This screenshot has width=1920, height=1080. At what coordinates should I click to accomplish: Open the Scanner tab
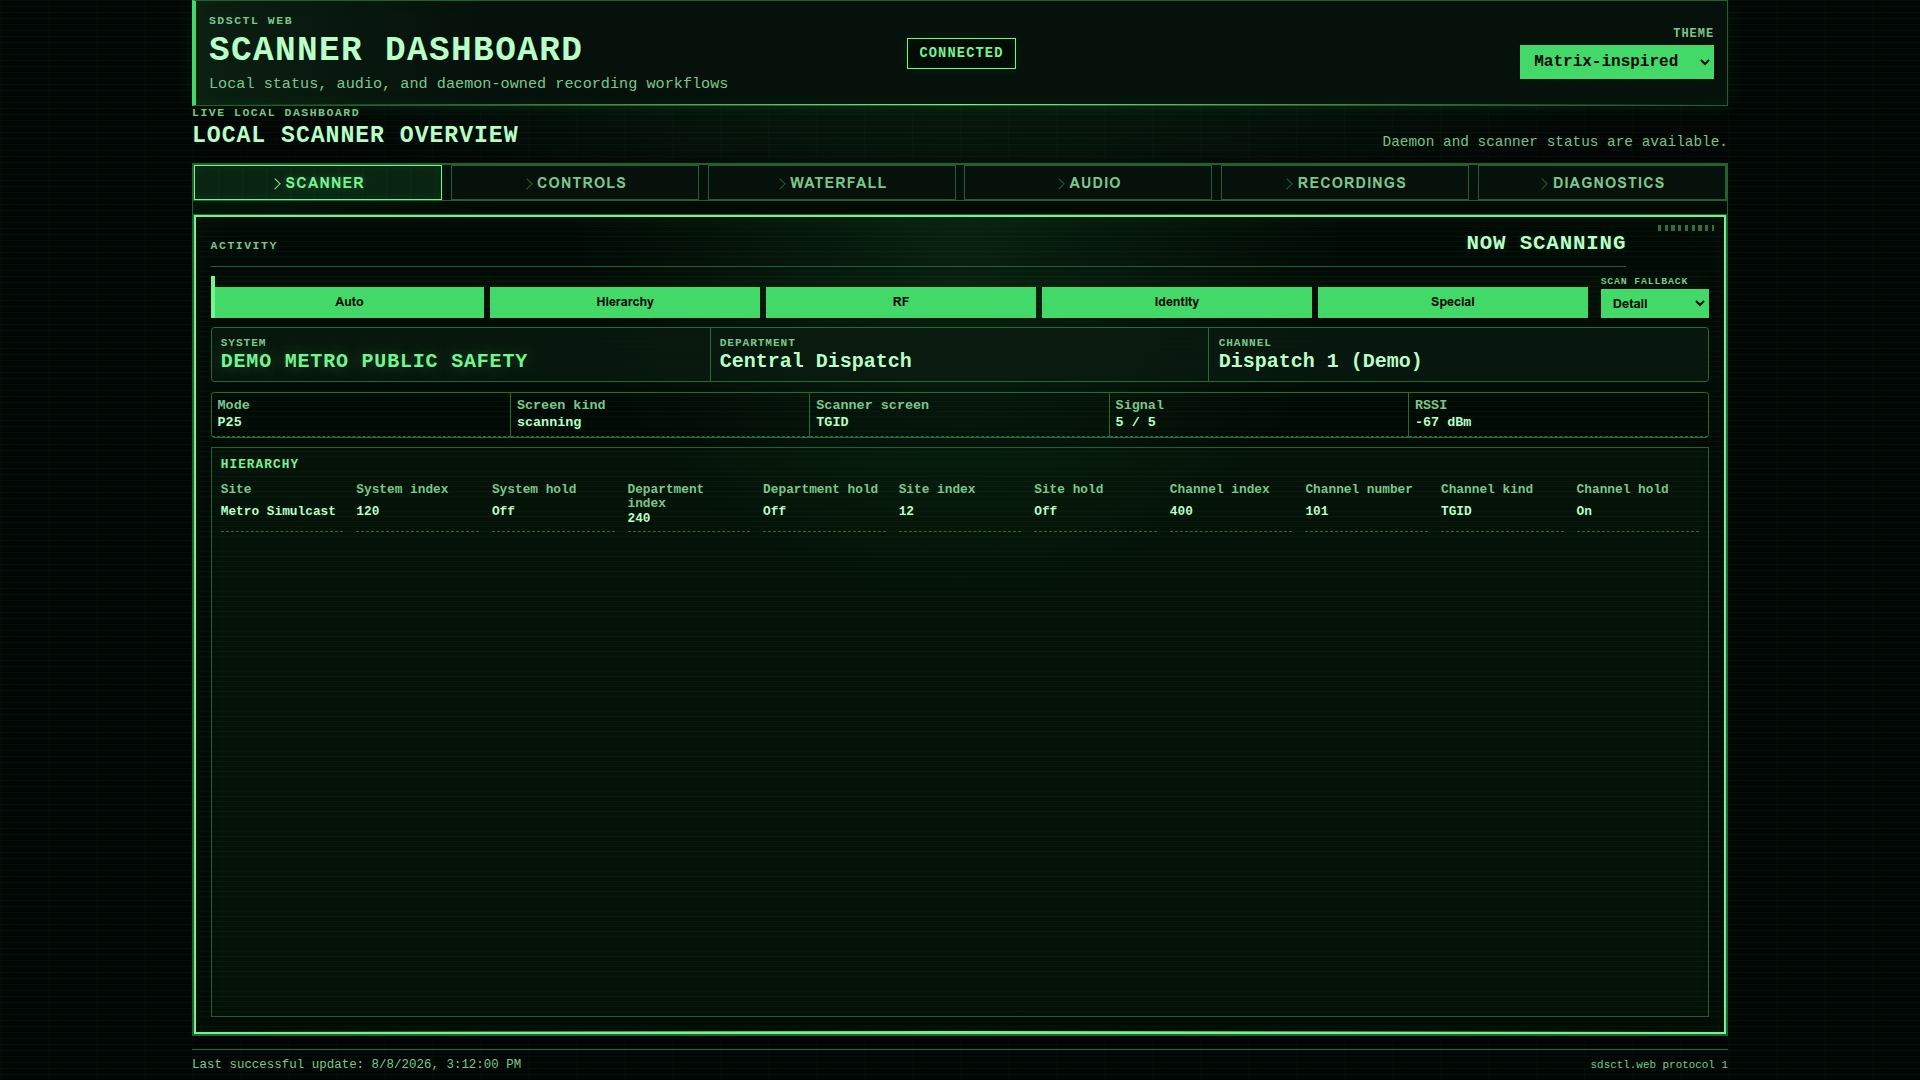[317, 183]
